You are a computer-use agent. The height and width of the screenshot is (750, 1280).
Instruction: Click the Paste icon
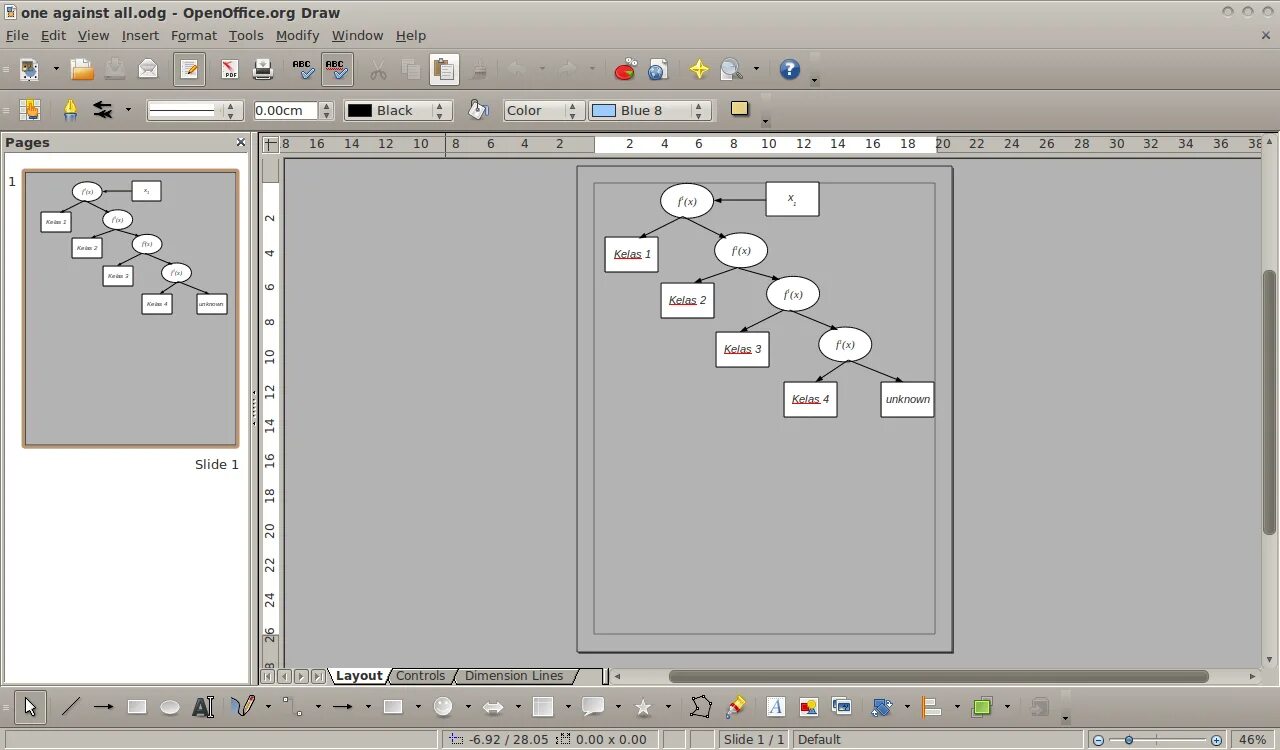click(444, 69)
